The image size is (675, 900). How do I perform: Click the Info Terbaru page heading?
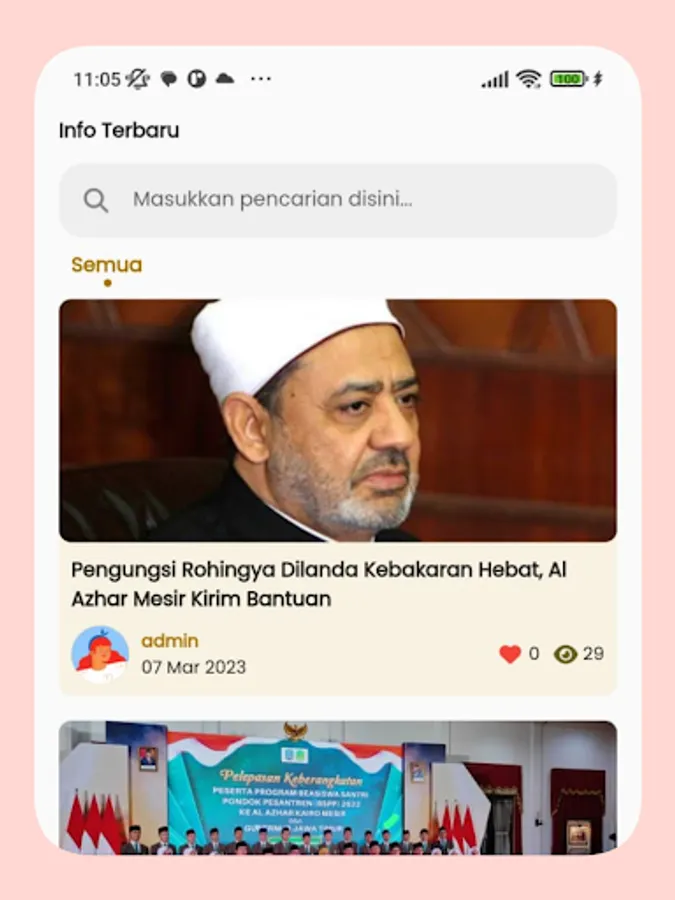119,130
